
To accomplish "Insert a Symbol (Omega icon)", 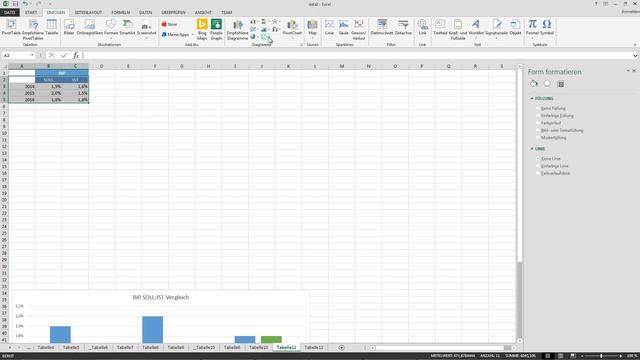I will 547,28.
